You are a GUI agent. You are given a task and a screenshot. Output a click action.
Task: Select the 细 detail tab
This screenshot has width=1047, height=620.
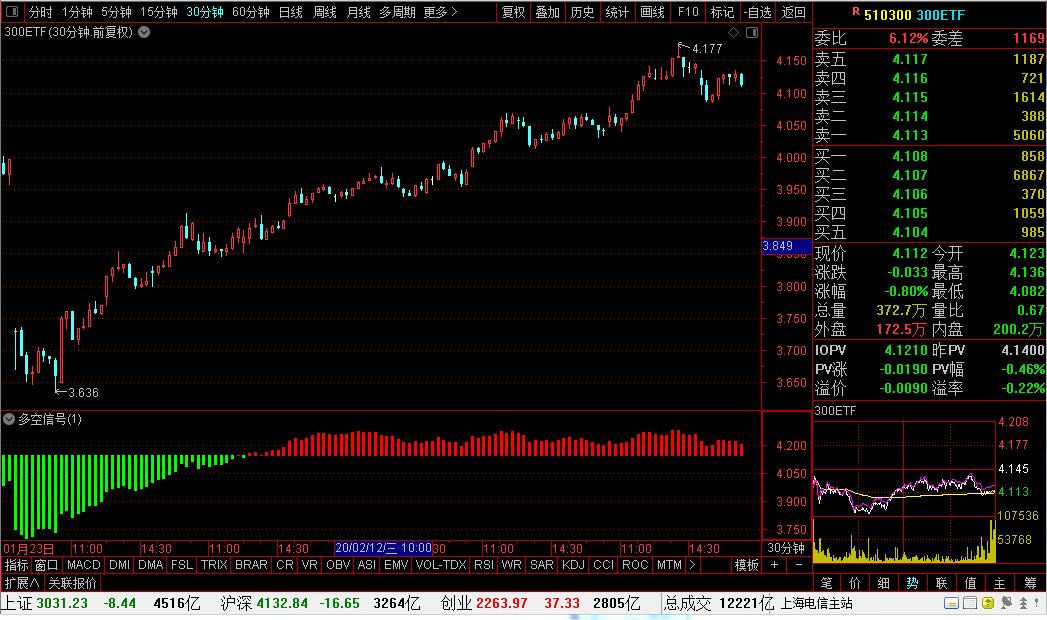click(883, 583)
